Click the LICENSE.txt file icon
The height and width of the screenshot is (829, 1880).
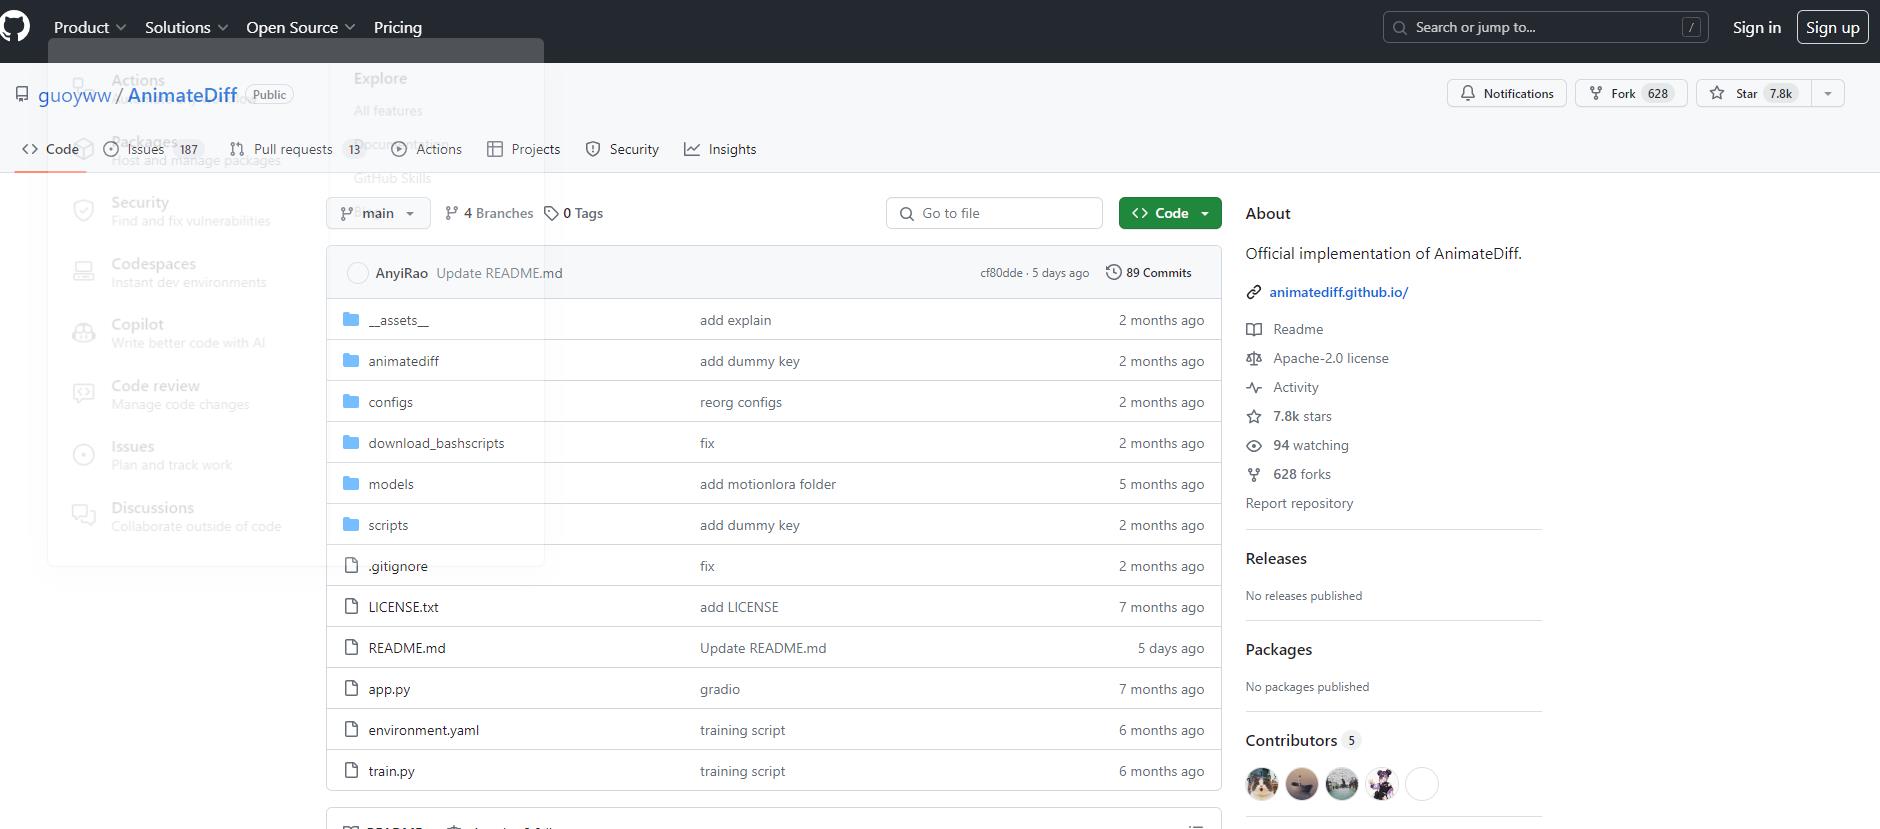click(x=351, y=606)
